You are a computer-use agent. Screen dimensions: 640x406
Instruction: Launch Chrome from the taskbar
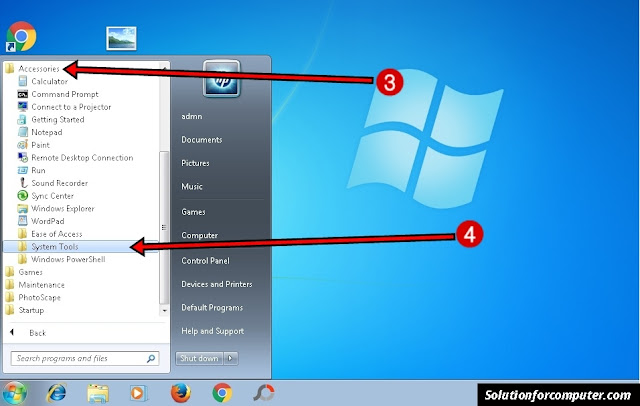pos(222,393)
